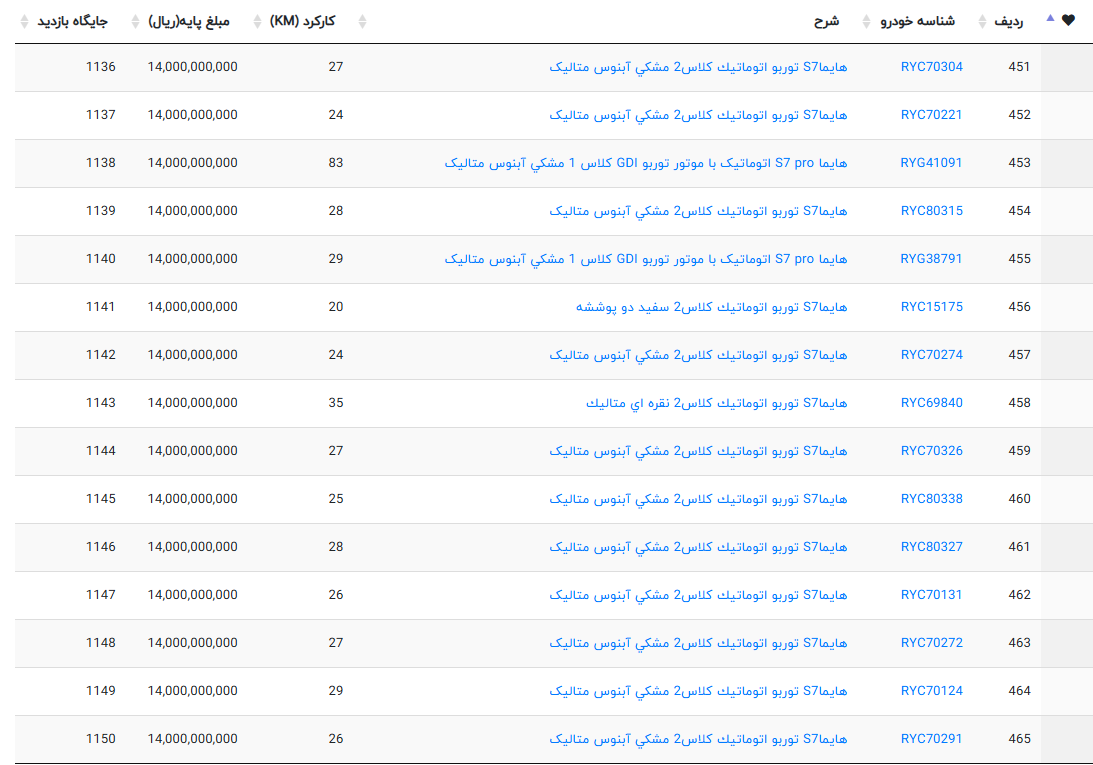Open vehicle ID link RYC70304
The image size is (1093, 765).
coord(931,67)
